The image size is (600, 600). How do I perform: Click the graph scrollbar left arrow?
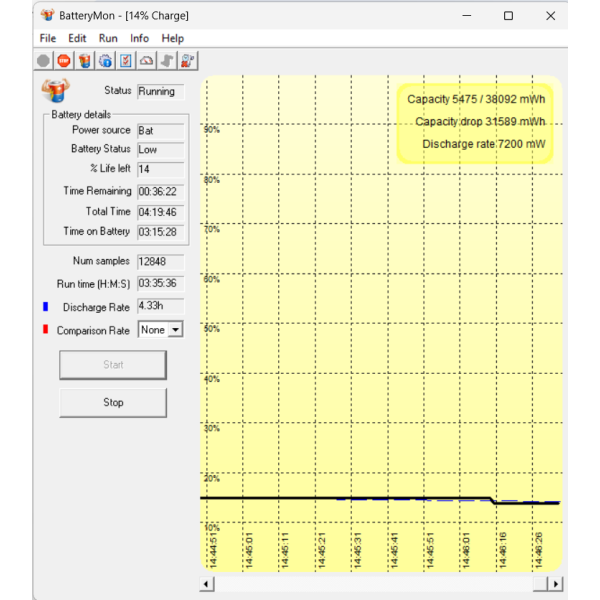(207, 584)
